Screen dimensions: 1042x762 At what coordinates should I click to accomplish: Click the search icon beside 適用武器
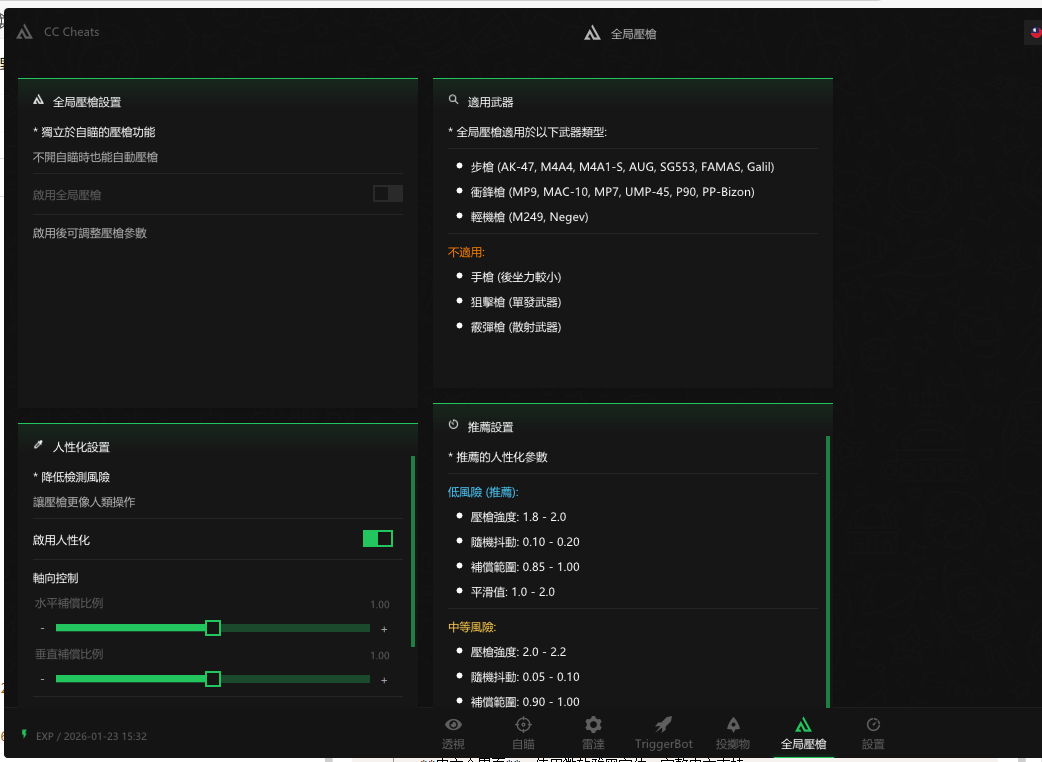coord(454,100)
